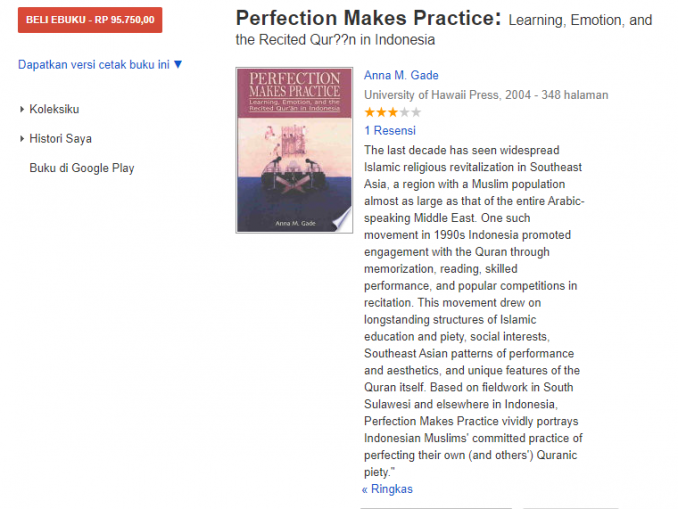
Task: Click the second rating star
Action: [x=381, y=113]
